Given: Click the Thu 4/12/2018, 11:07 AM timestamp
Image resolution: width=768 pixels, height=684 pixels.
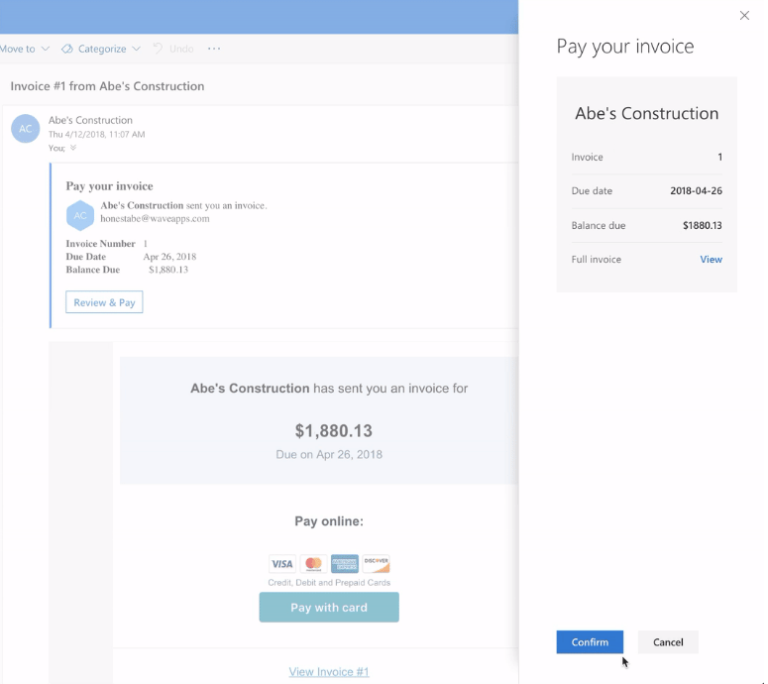Looking at the screenshot, I should 96,134.
